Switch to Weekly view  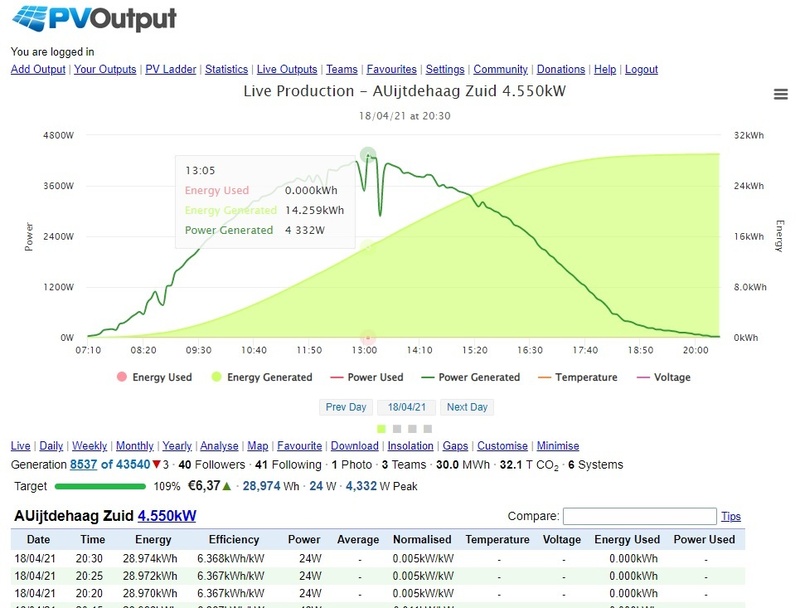pos(89,446)
